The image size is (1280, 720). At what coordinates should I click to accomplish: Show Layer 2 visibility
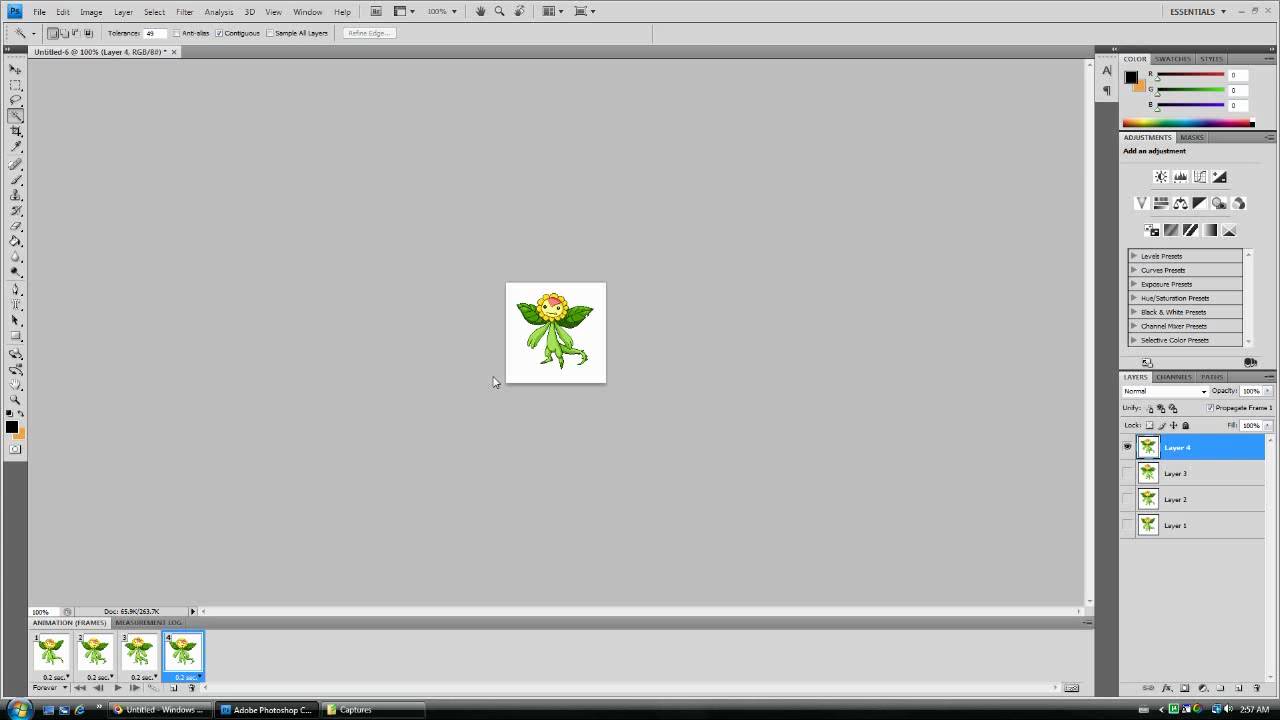1127,499
